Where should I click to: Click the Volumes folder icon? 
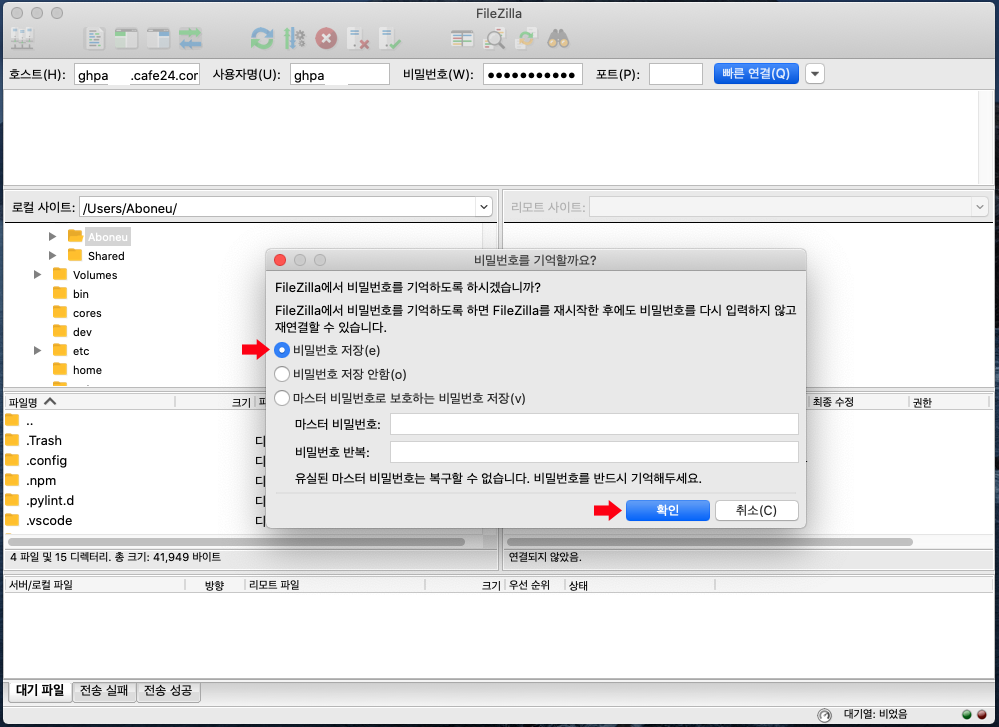[x=61, y=275]
